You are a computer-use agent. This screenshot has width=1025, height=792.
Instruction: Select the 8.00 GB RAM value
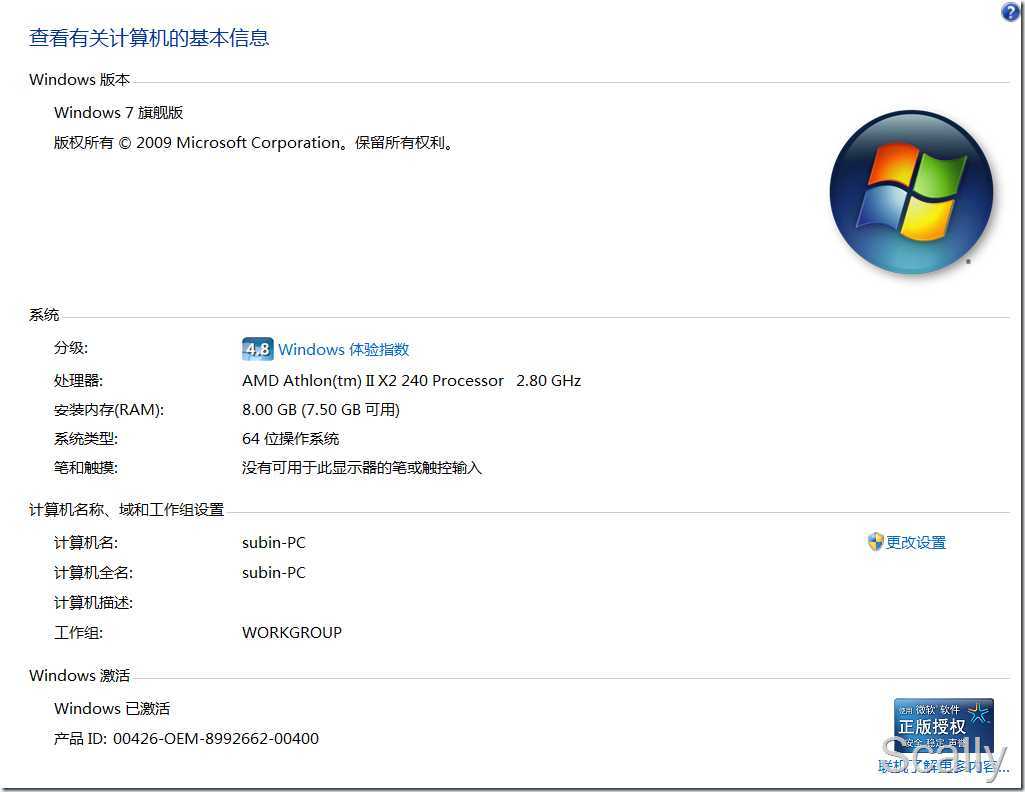[x=320, y=410]
